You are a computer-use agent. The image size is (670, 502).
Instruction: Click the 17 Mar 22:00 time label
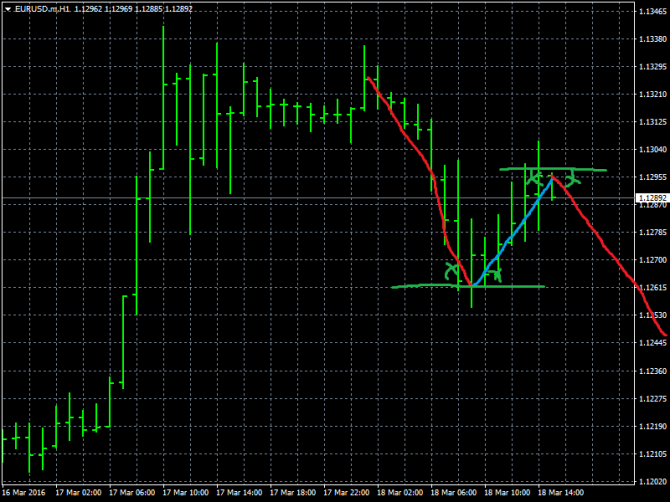tap(347, 493)
